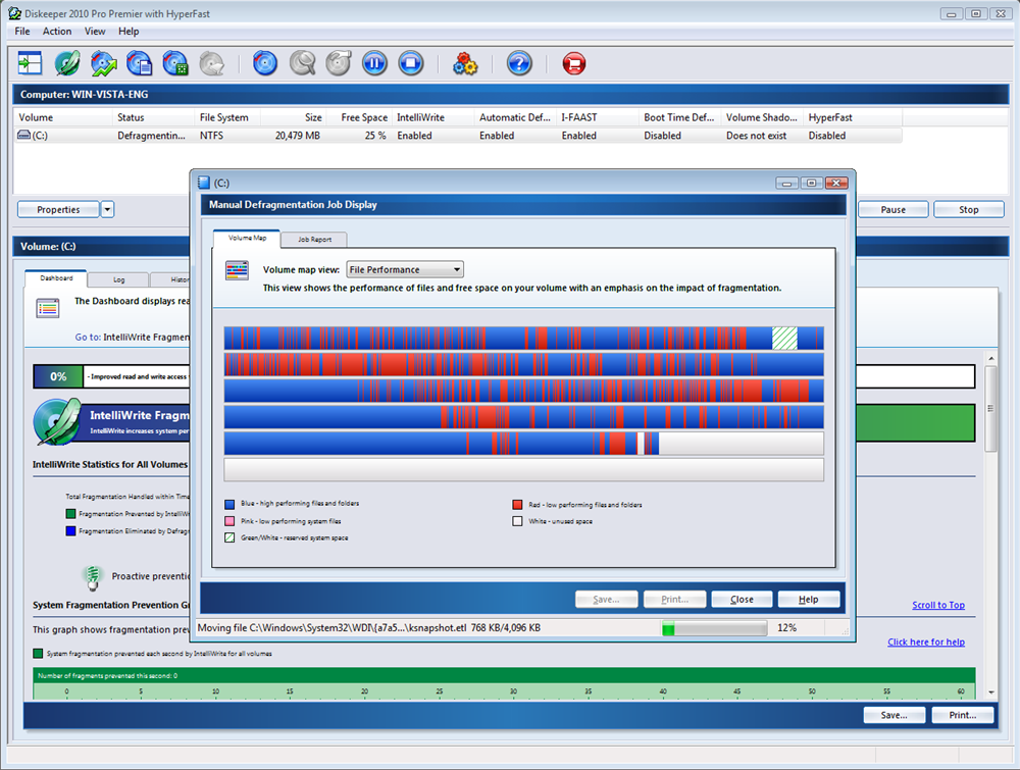
Task: Open the Help menu
Action: (128, 31)
